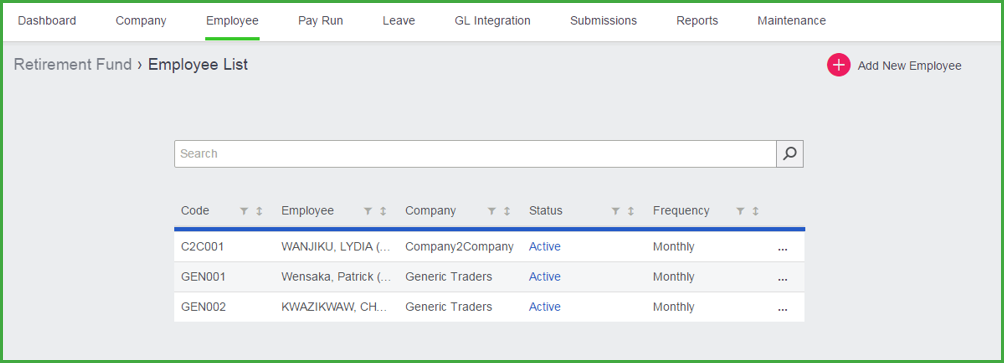The image size is (1004, 363).
Task: Switch to the Pay Run tab
Action: [320, 20]
